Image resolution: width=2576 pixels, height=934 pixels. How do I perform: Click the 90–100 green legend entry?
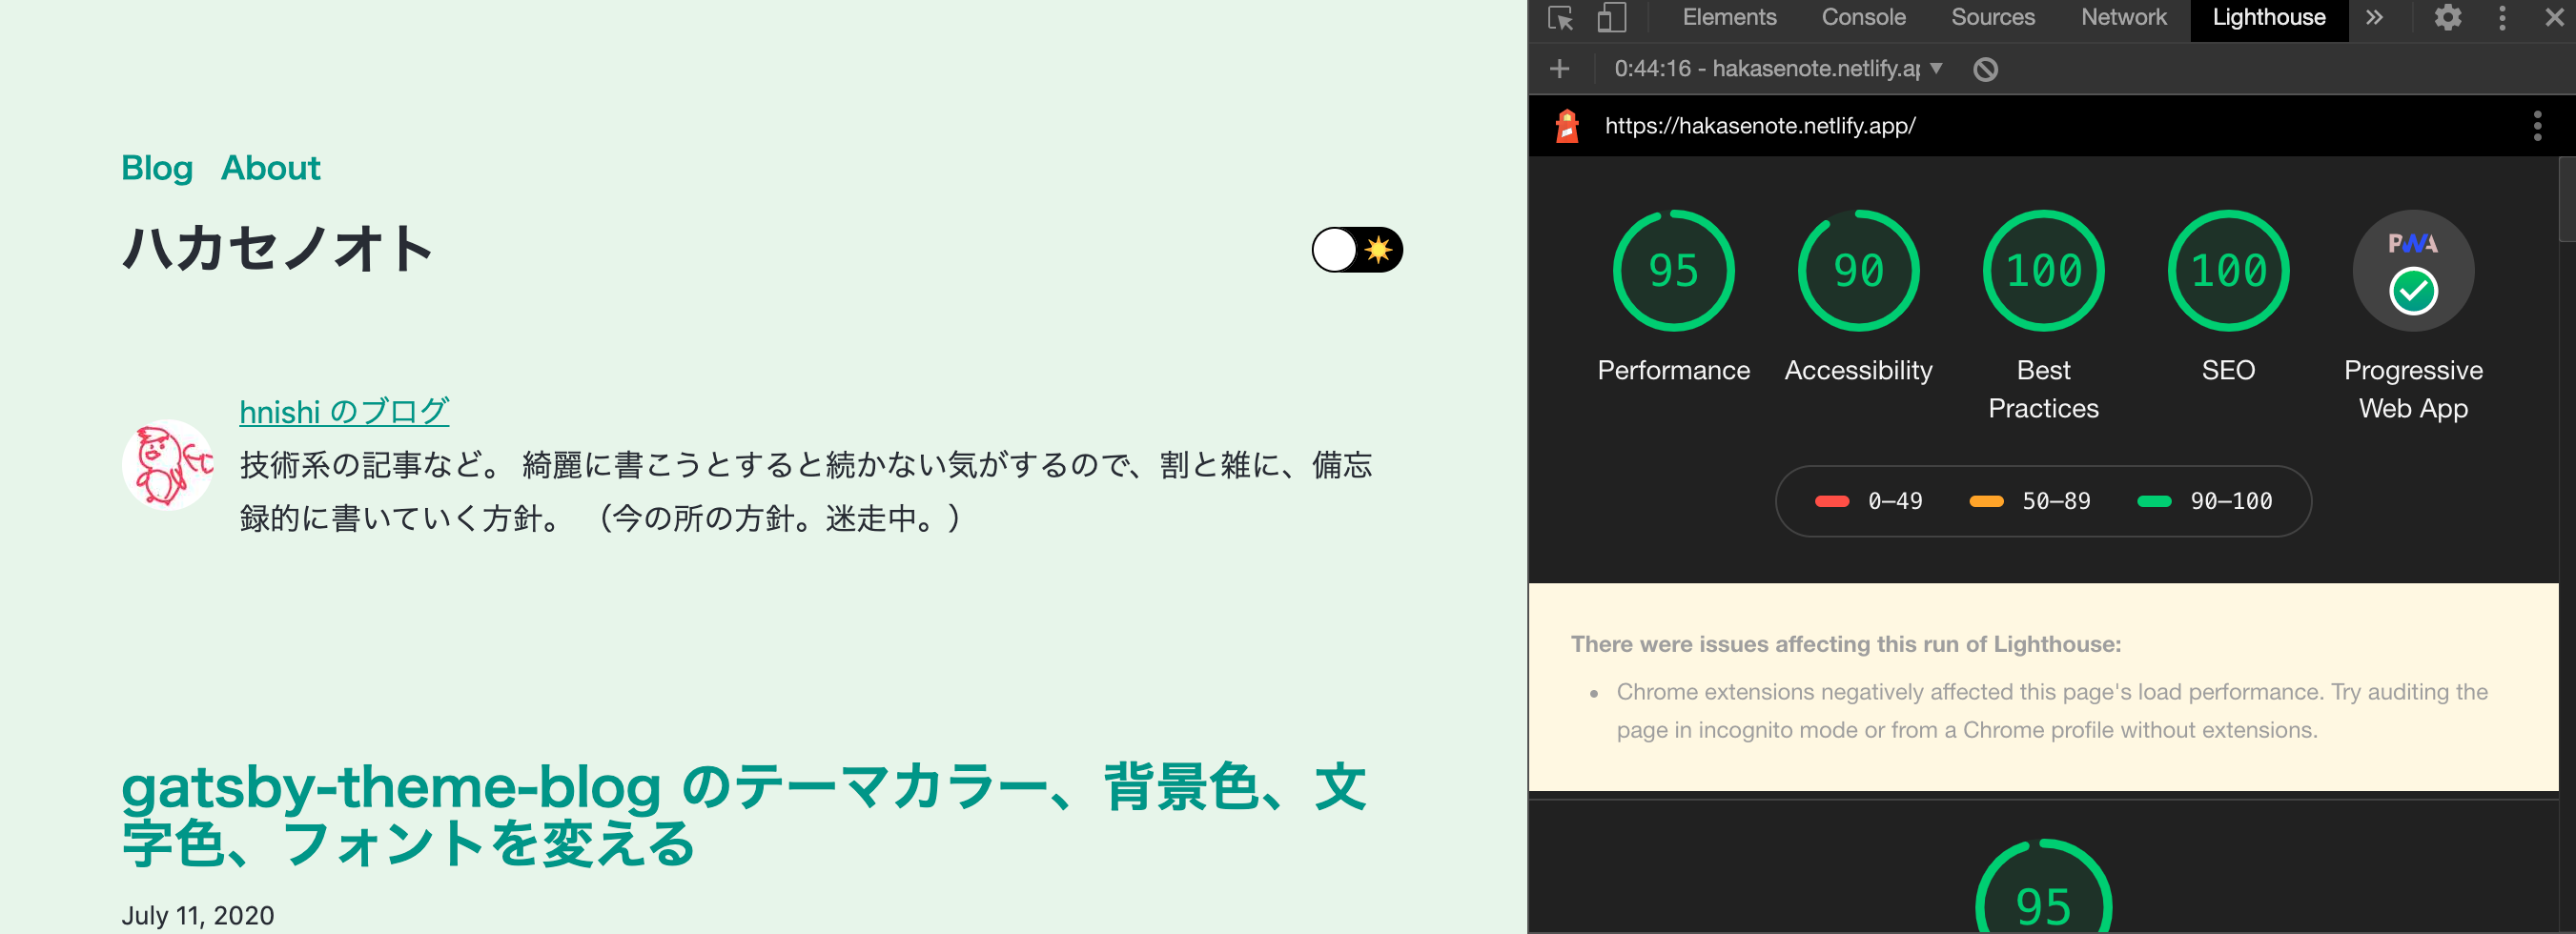click(x=2204, y=501)
